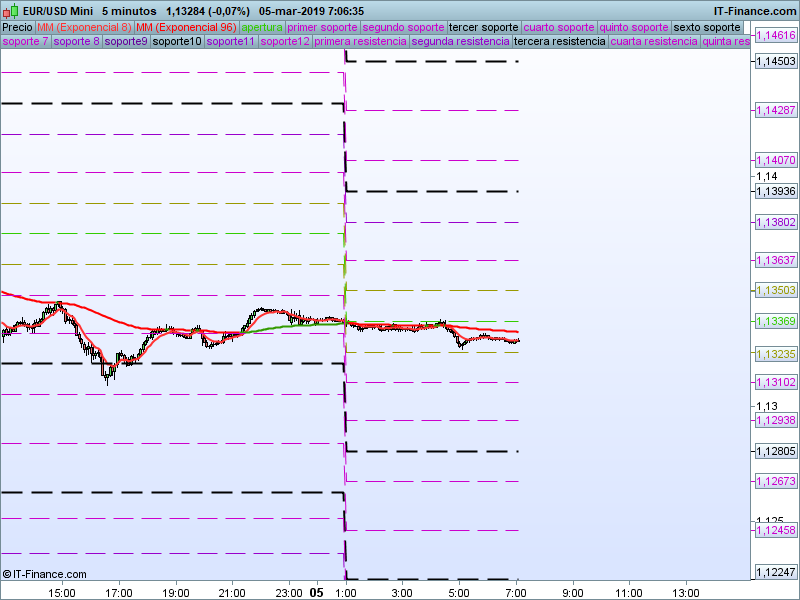
Task: Click the 1,12938 price level tag
Action: (x=776, y=420)
